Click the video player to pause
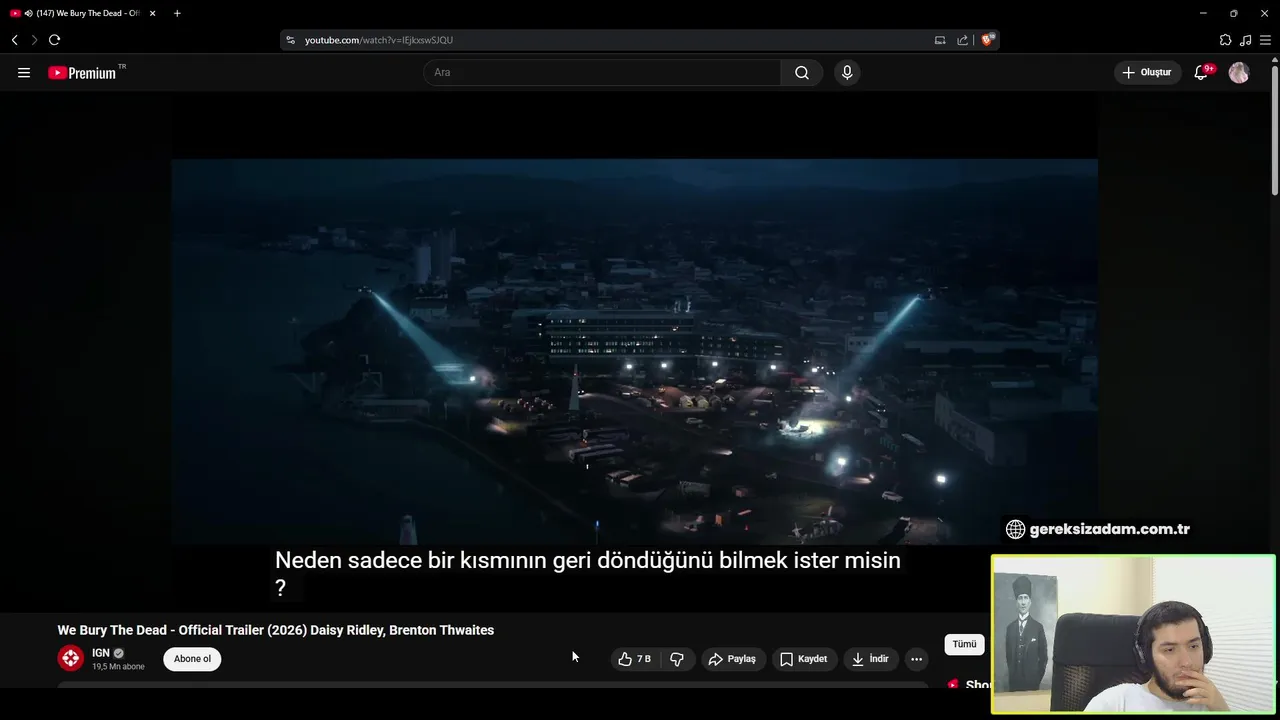The height and width of the screenshot is (720, 1280). click(x=634, y=351)
